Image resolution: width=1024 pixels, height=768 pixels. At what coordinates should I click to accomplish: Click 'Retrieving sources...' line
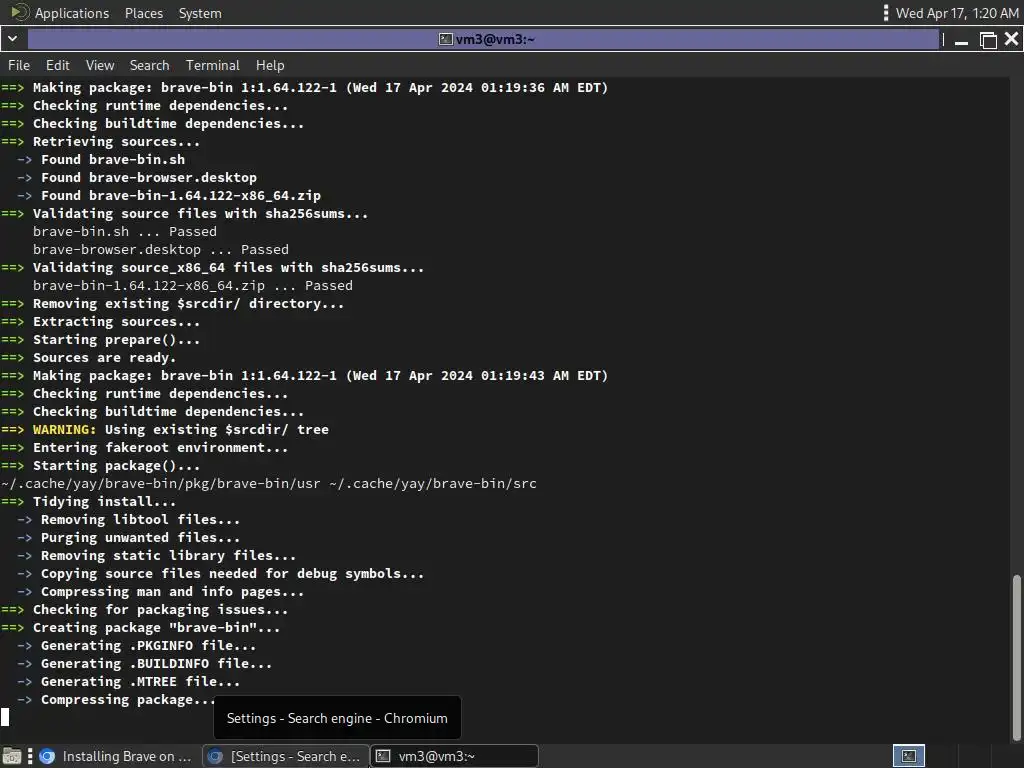[x=116, y=142]
